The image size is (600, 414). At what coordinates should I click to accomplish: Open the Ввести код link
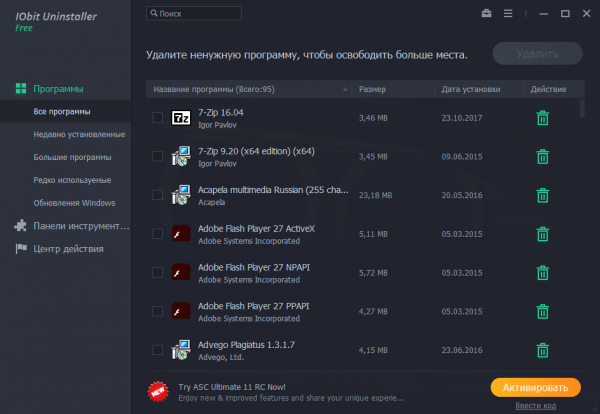(x=535, y=406)
